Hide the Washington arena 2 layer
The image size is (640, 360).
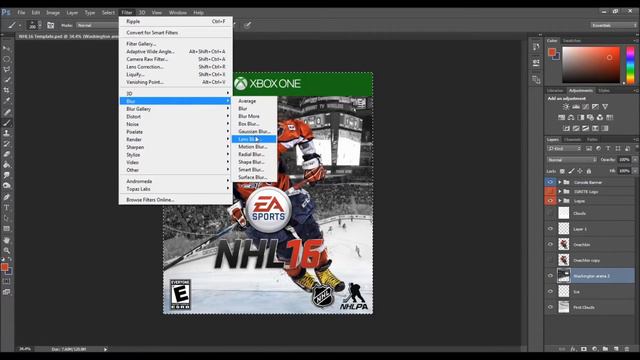pyautogui.click(x=550, y=276)
